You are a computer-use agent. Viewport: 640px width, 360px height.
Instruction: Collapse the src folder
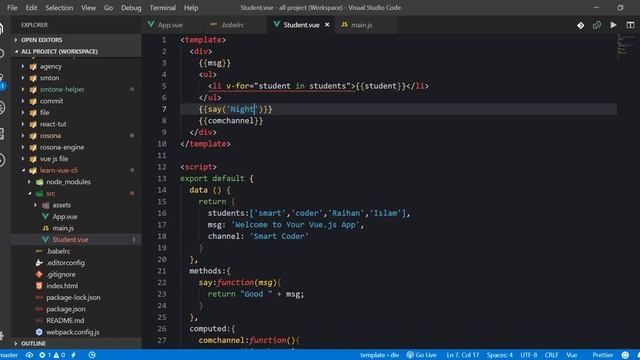point(50,193)
